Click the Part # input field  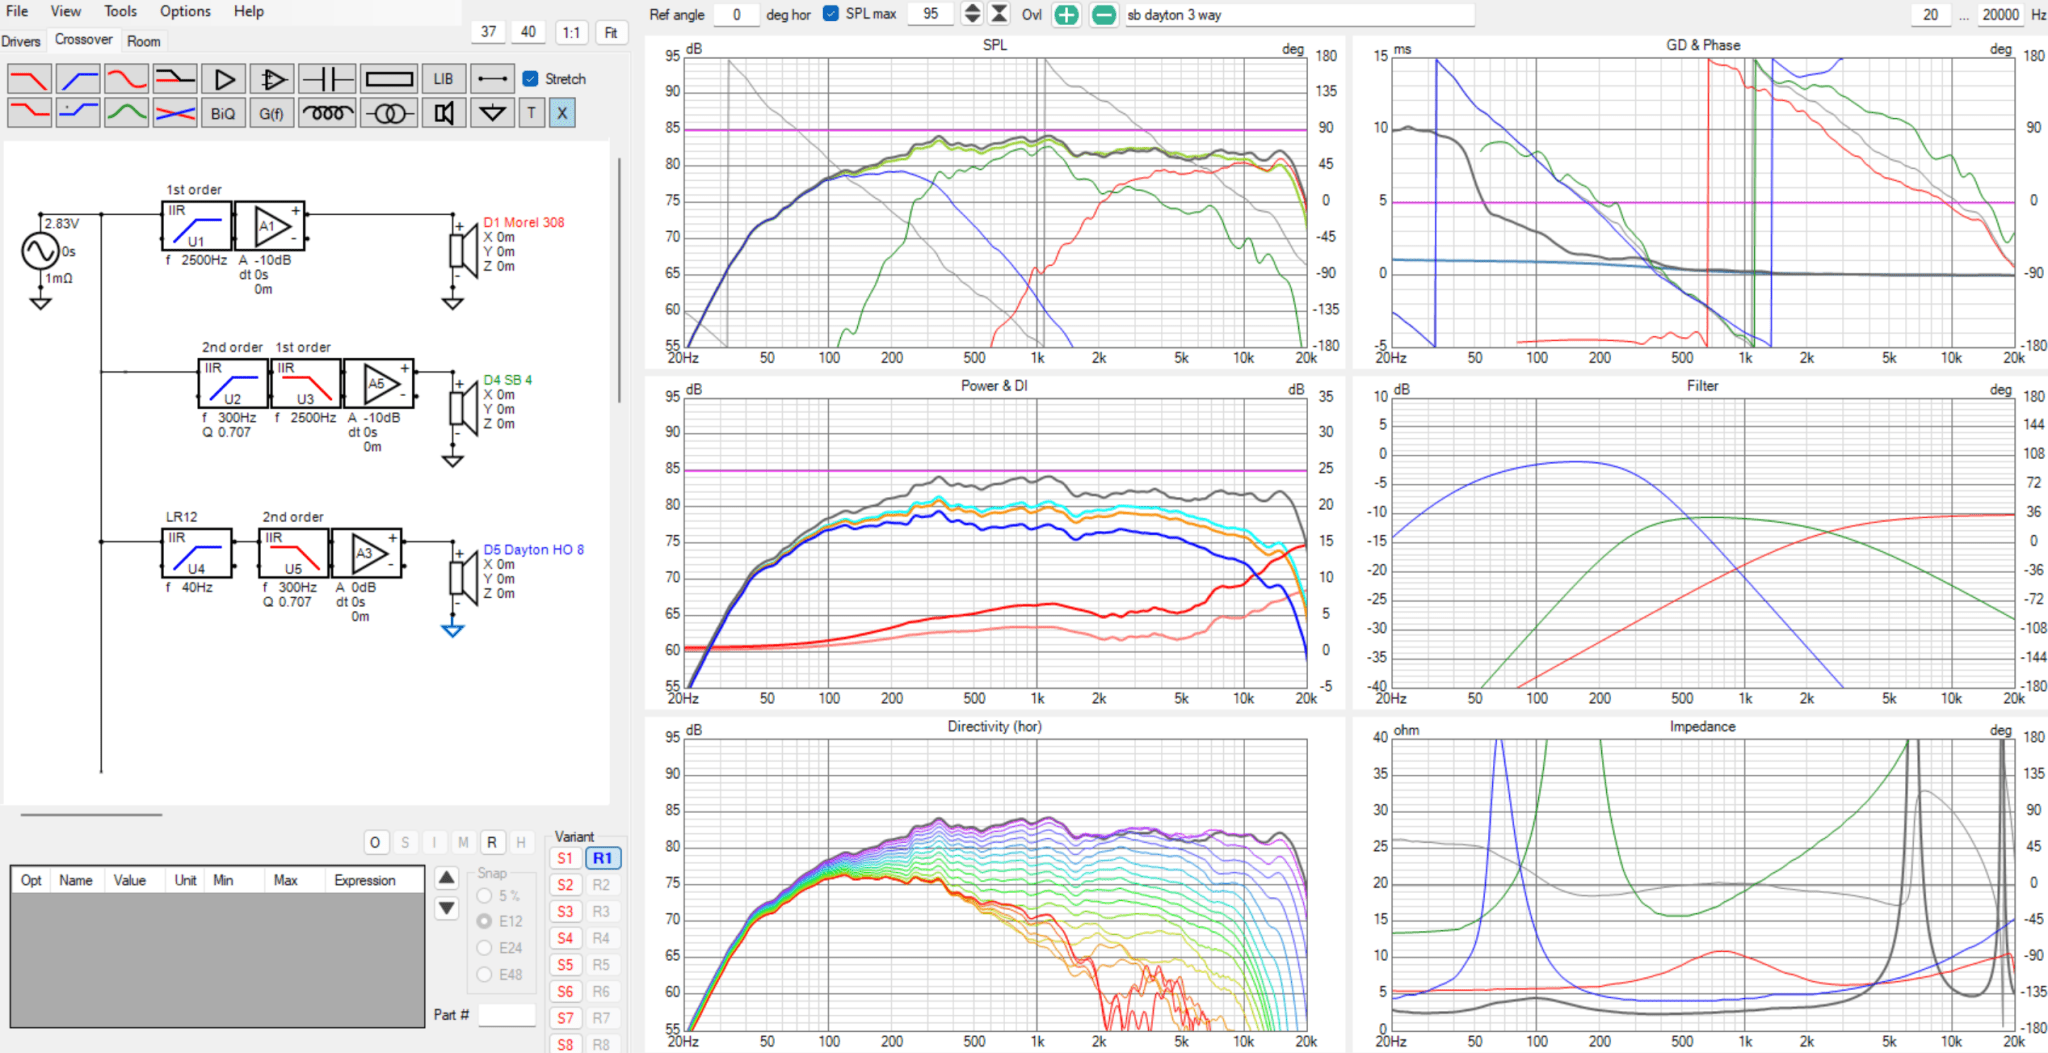(x=506, y=1015)
